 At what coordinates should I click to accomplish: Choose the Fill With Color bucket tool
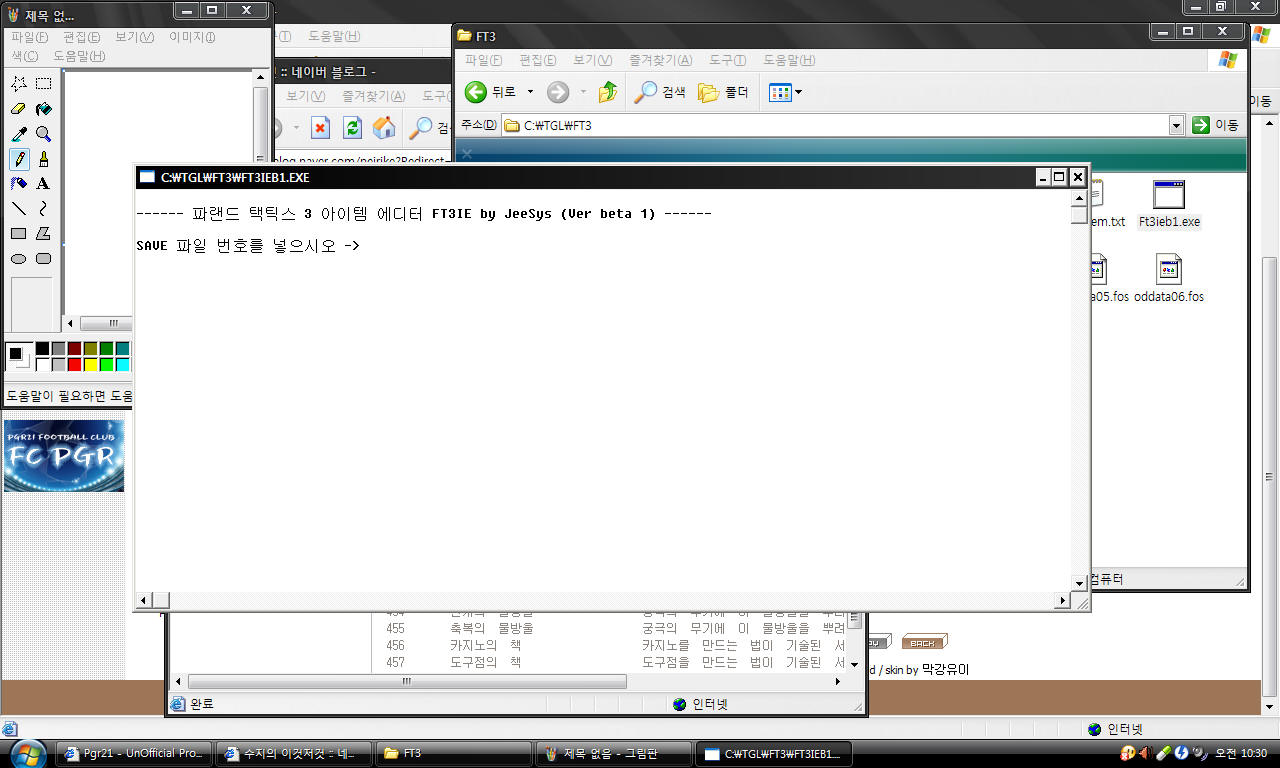click(44, 109)
